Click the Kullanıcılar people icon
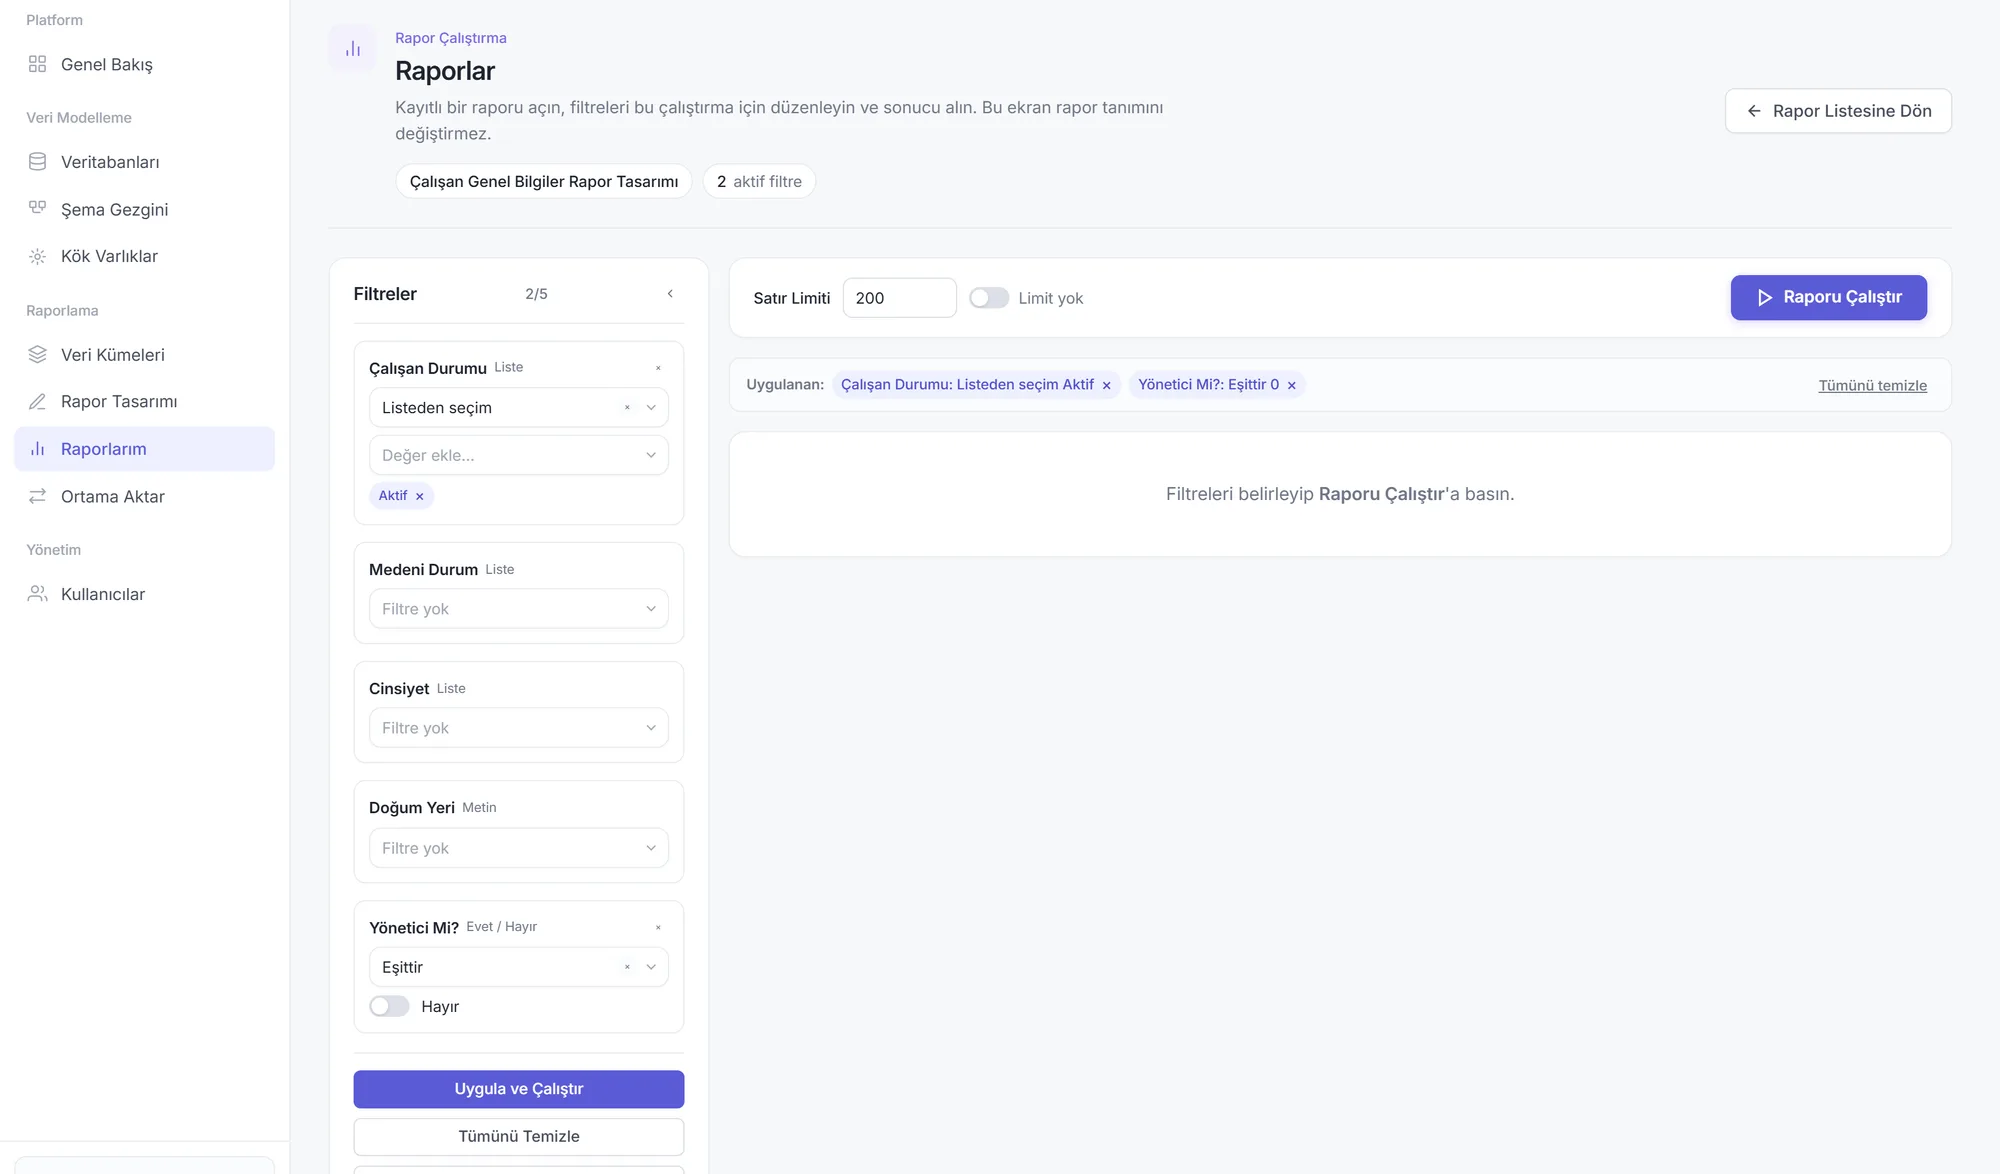This screenshot has width=2000, height=1174. (37, 593)
